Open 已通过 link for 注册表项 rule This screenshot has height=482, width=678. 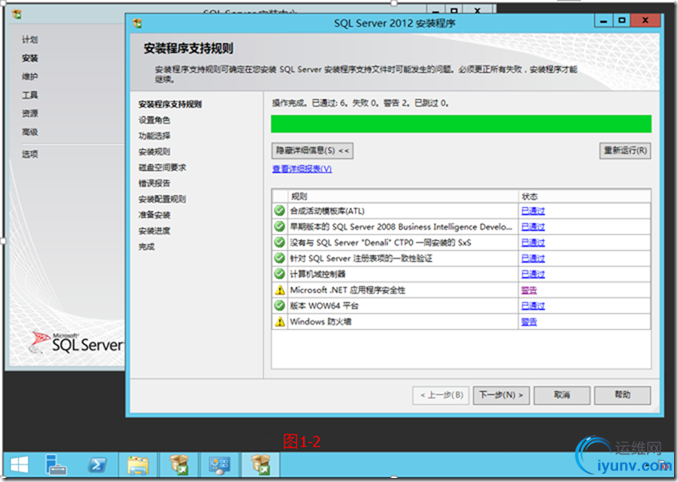pos(533,259)
